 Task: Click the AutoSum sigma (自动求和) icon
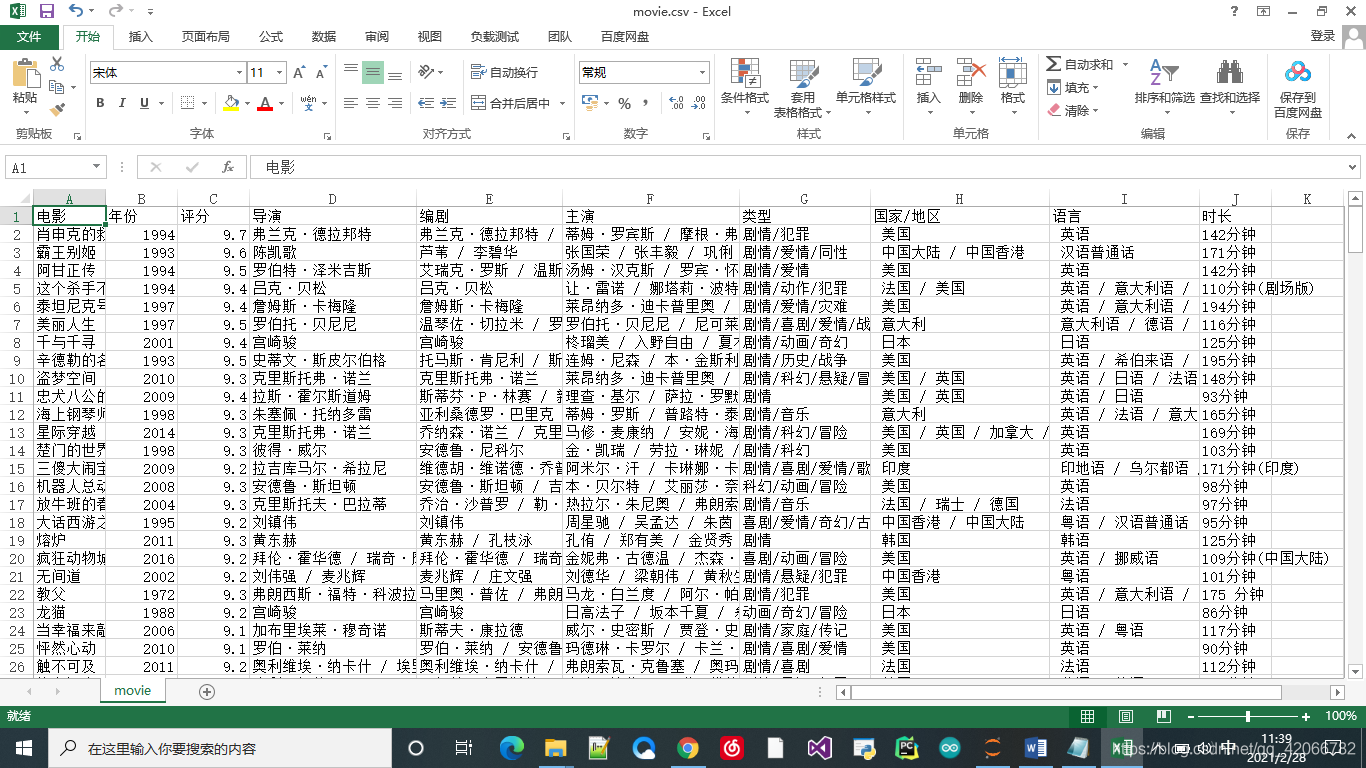tap(1053, 64)
